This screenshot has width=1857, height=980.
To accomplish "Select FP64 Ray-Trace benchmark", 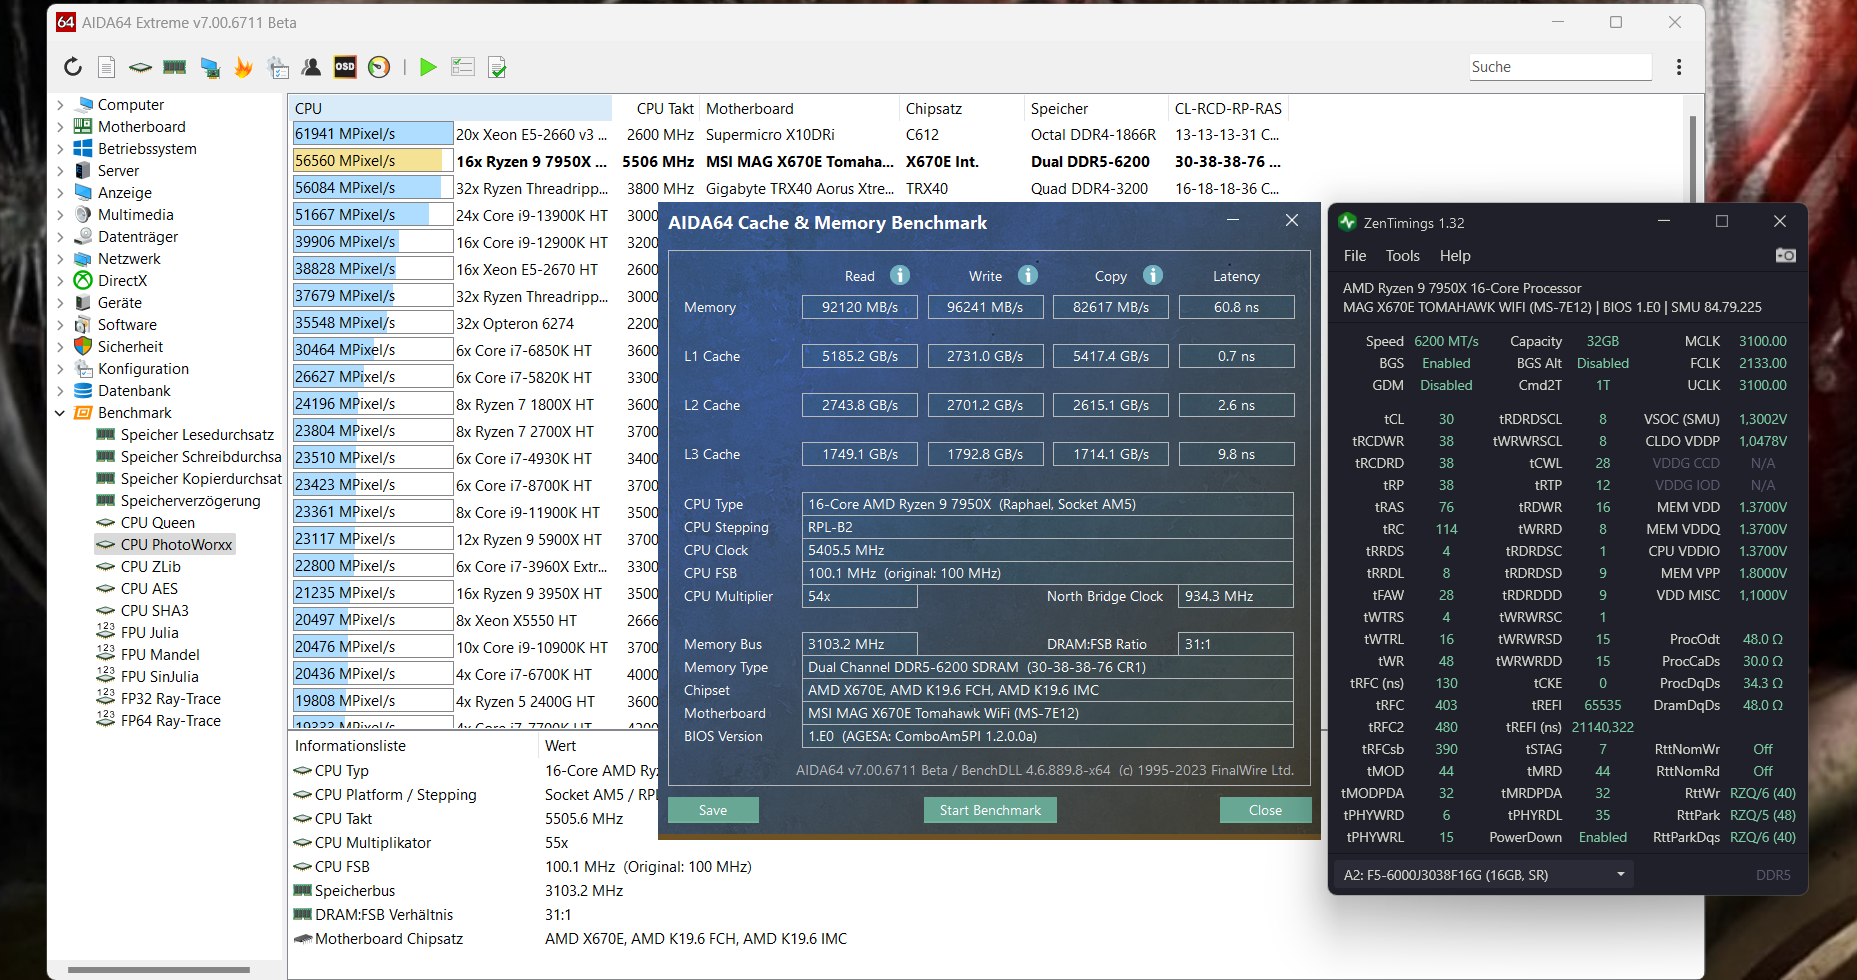I will point(158,721).
